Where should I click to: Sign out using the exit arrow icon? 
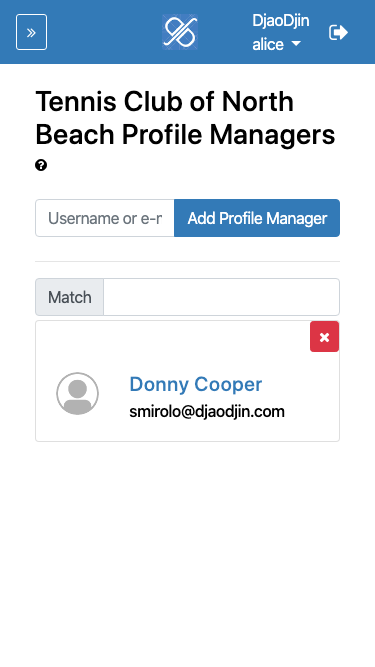tap(338, 32)
